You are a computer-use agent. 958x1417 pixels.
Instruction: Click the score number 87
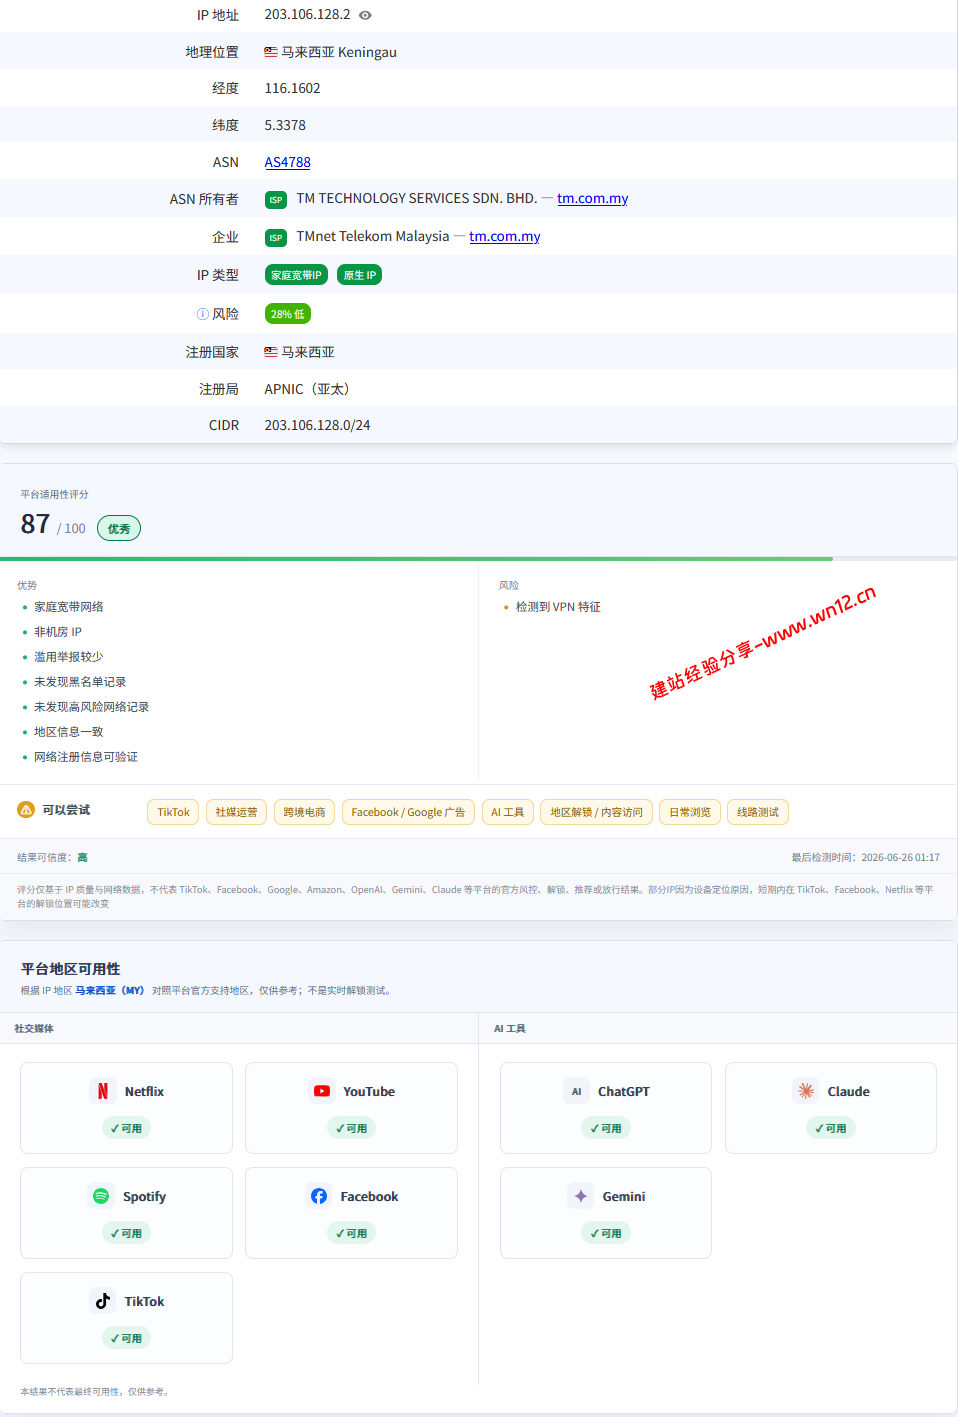(35, 524)
